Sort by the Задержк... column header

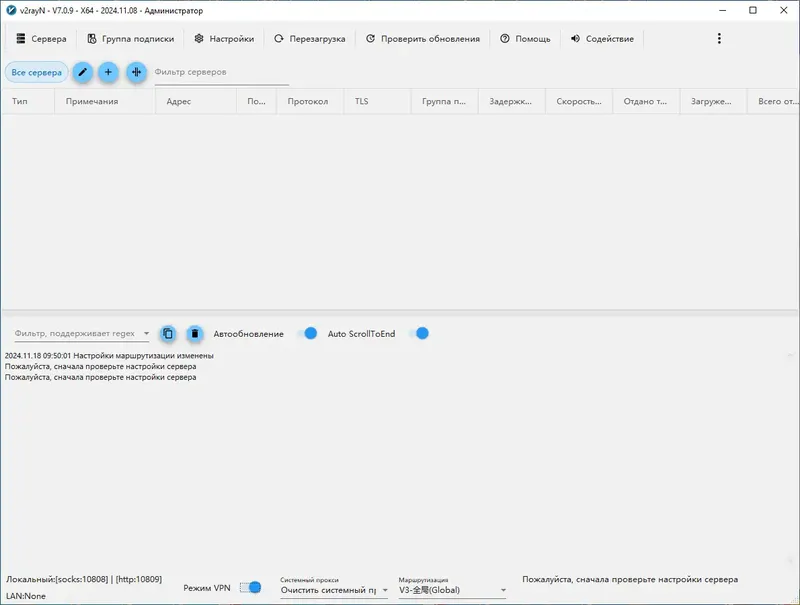point(512,102)
